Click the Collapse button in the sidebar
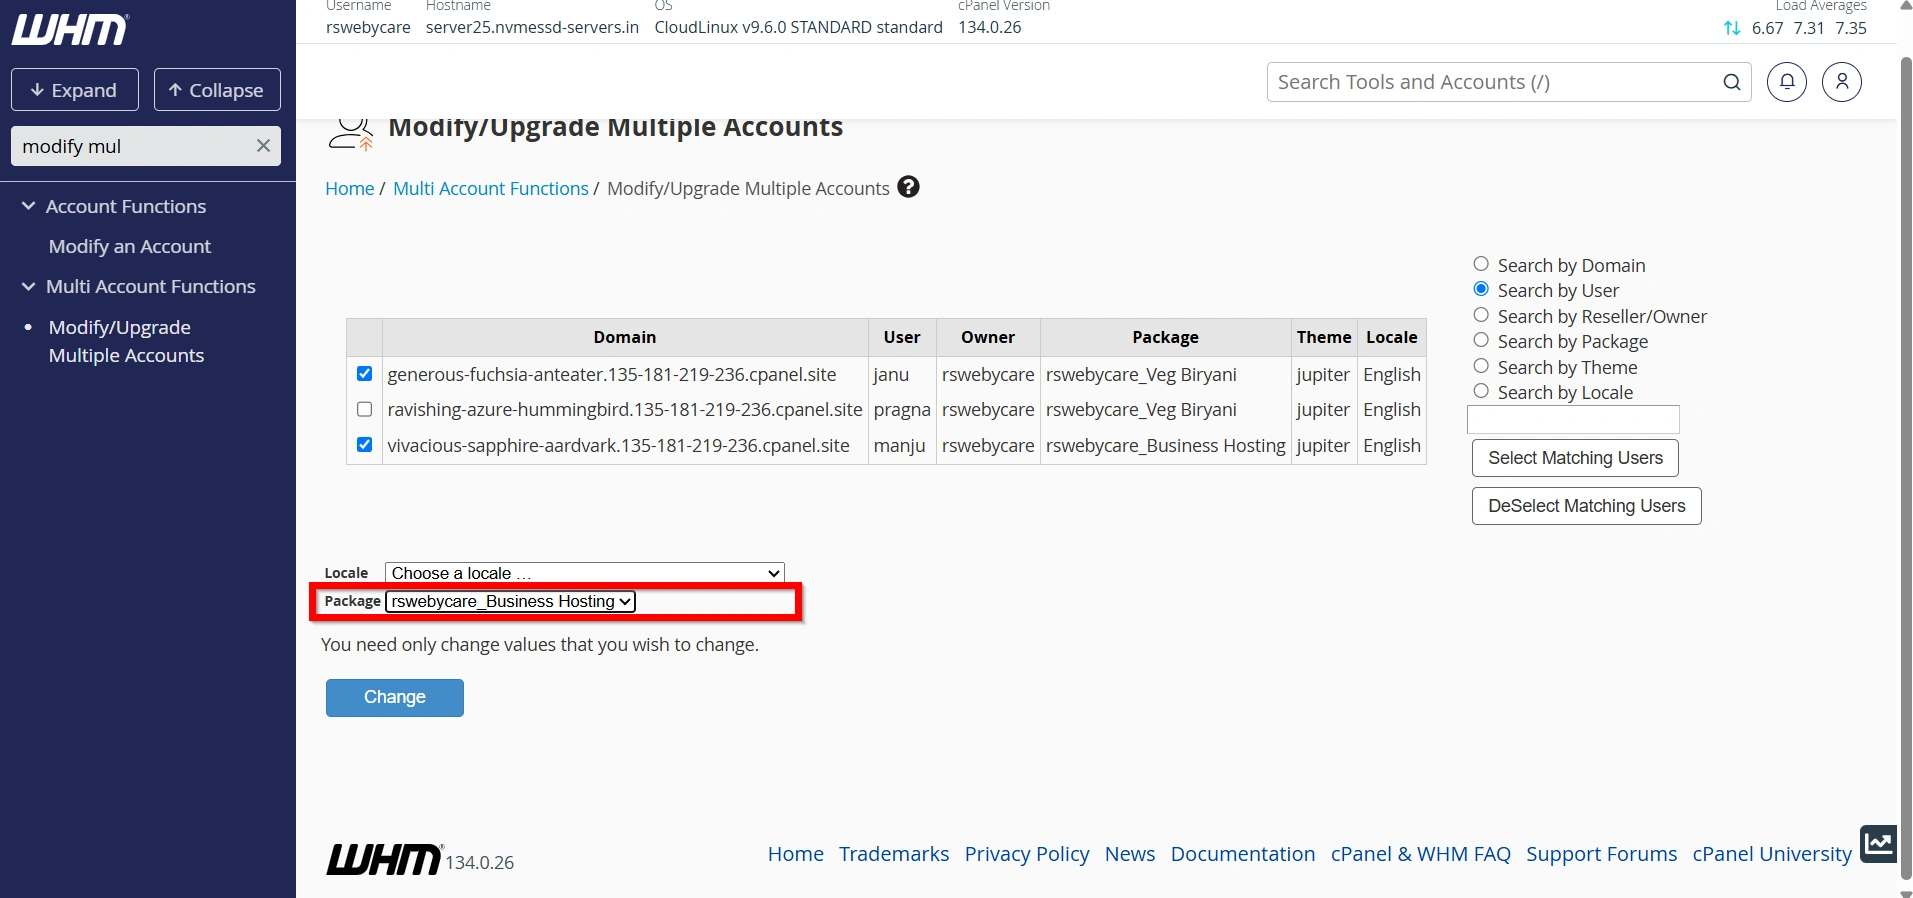Screen dimensions: 1913x898 [x=217, y=90]
